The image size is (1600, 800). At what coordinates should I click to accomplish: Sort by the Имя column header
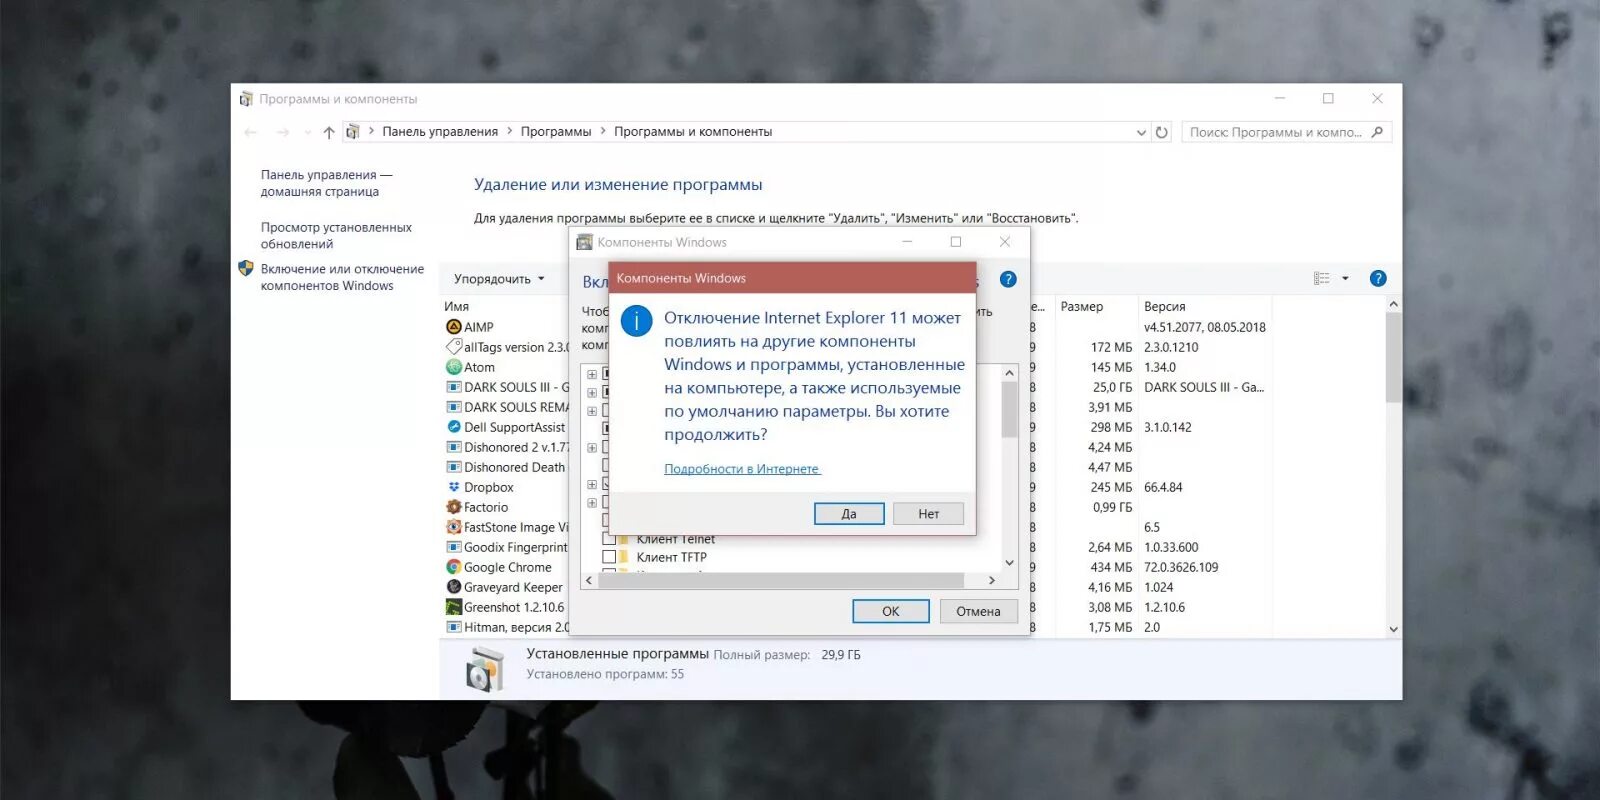(x=456, y=307)
